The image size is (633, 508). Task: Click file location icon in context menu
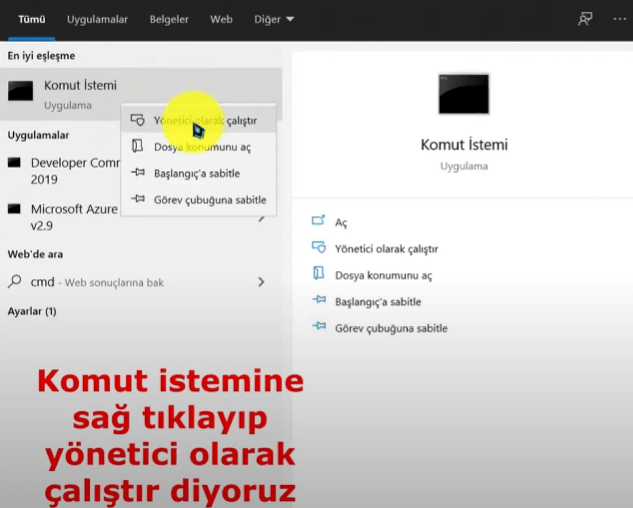[x=138, y=146]
